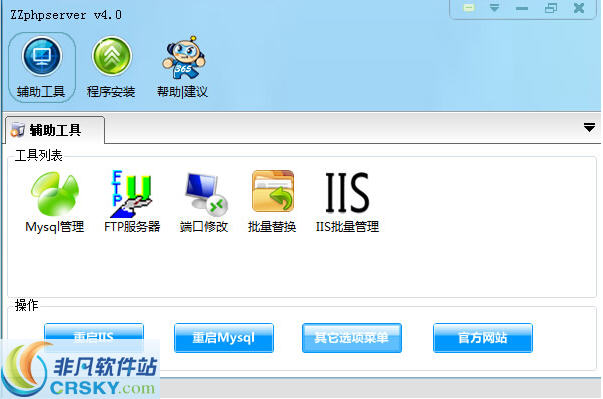Select the 辅助工具 tab

coord(55,130)
